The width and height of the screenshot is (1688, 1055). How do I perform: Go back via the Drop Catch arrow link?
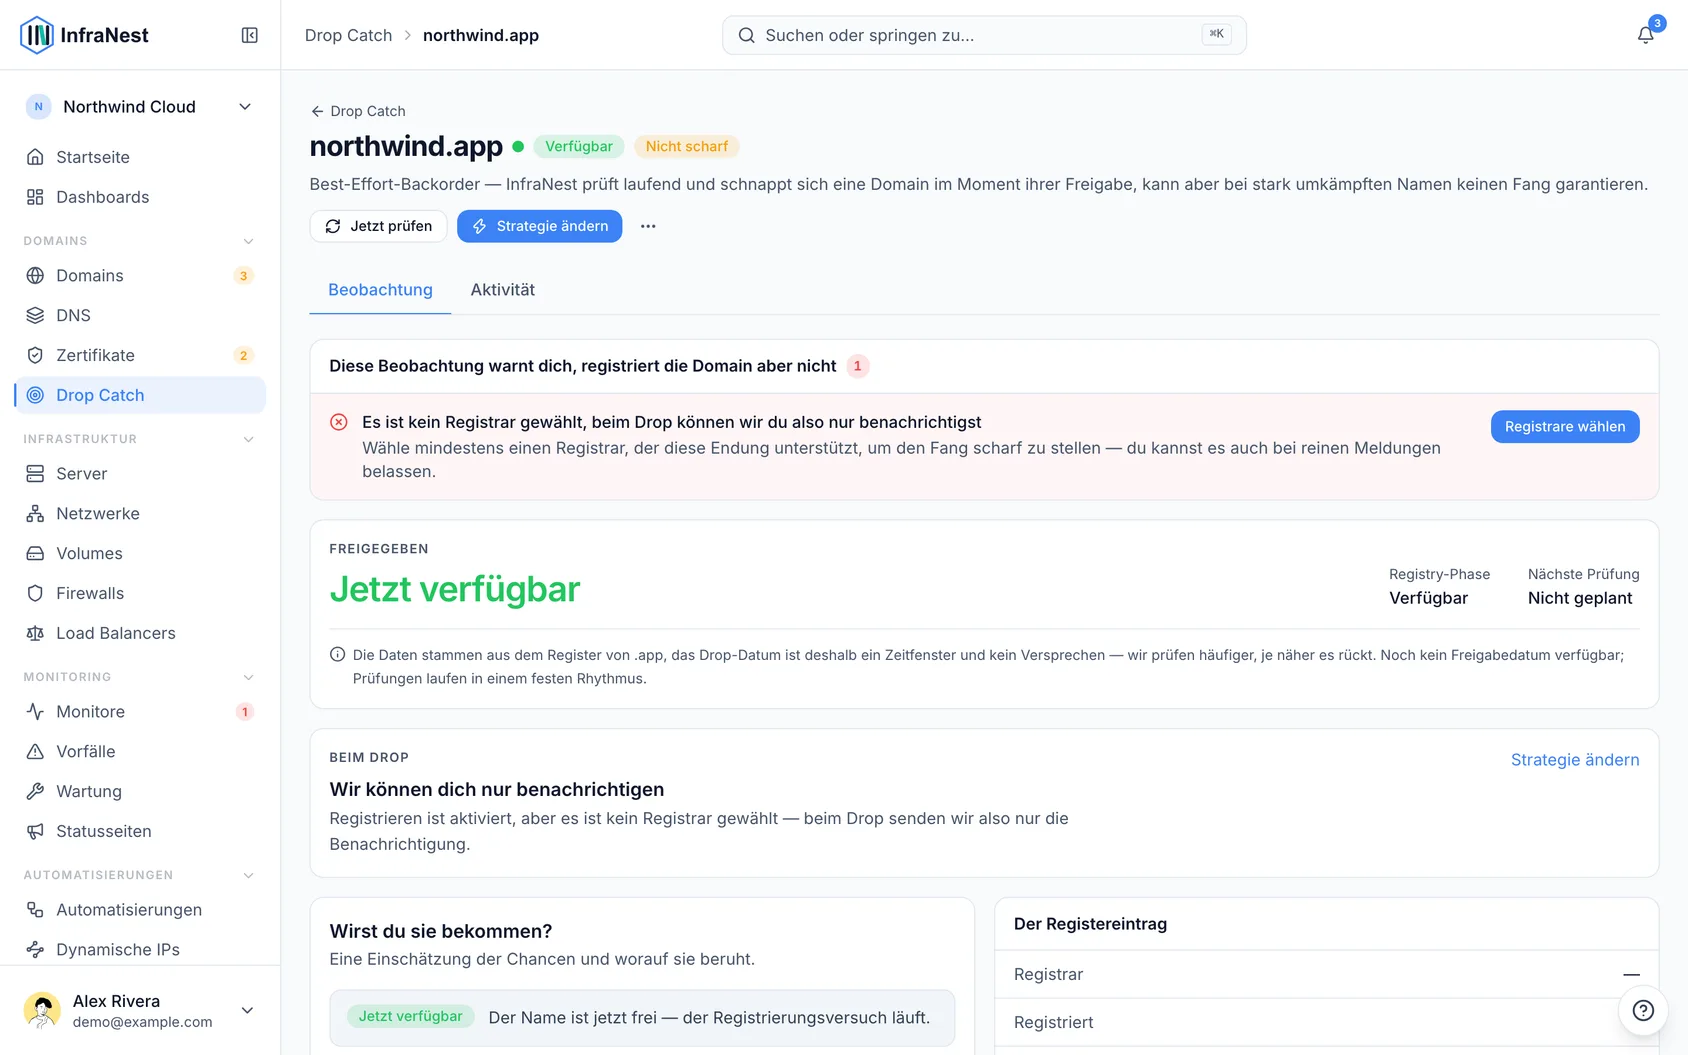tap(358, 111)
